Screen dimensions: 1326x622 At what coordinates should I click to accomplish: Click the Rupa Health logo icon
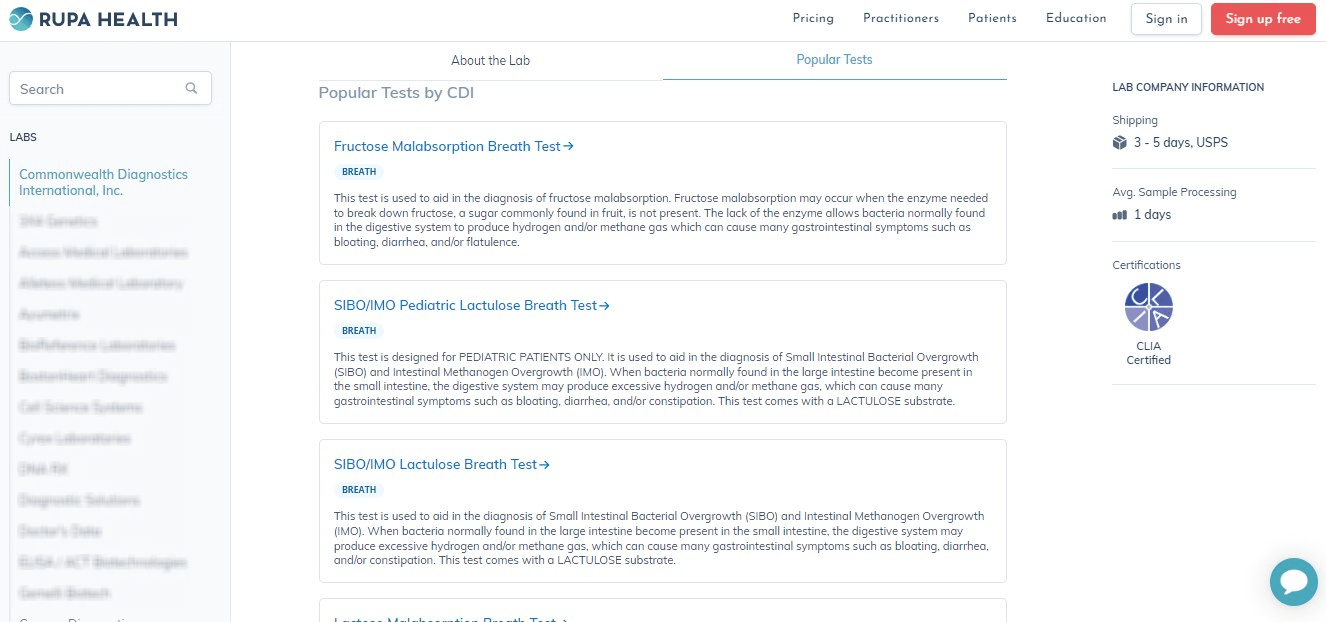coord(19,18)
